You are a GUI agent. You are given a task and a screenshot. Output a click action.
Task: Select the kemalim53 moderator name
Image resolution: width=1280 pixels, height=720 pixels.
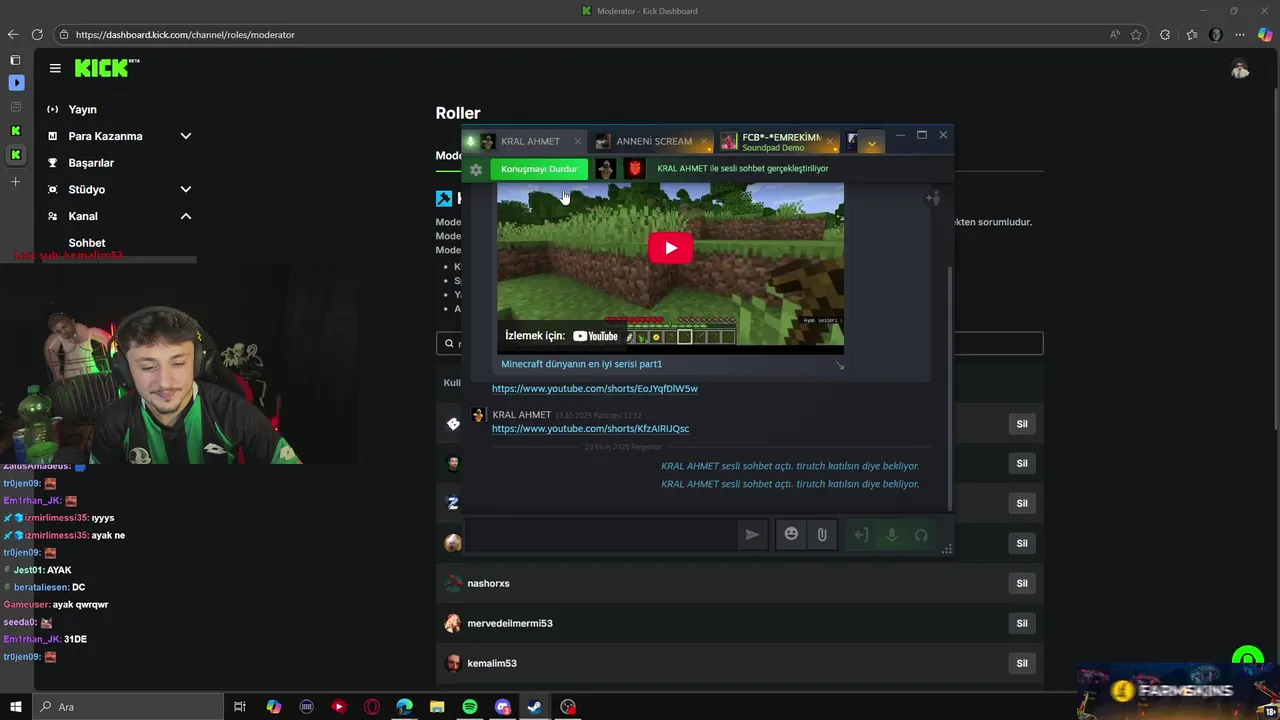[492, 663]
